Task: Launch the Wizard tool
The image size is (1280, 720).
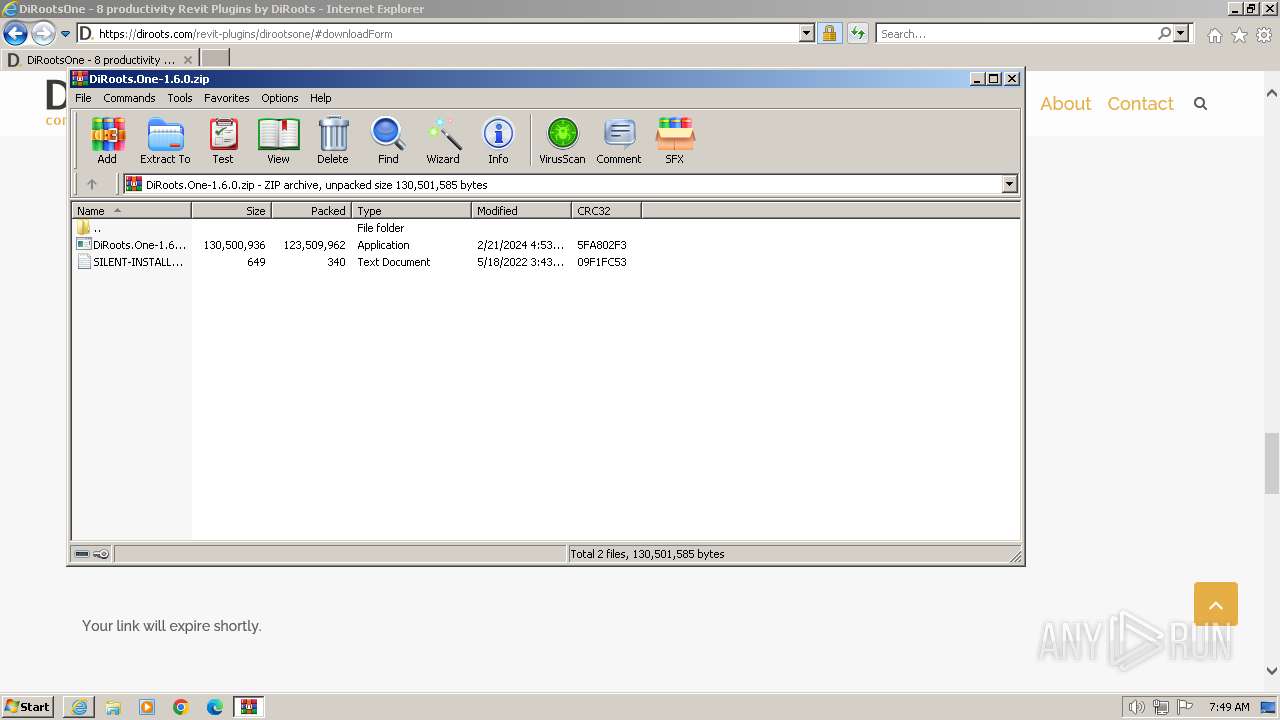Action: (x=443, y=140)
